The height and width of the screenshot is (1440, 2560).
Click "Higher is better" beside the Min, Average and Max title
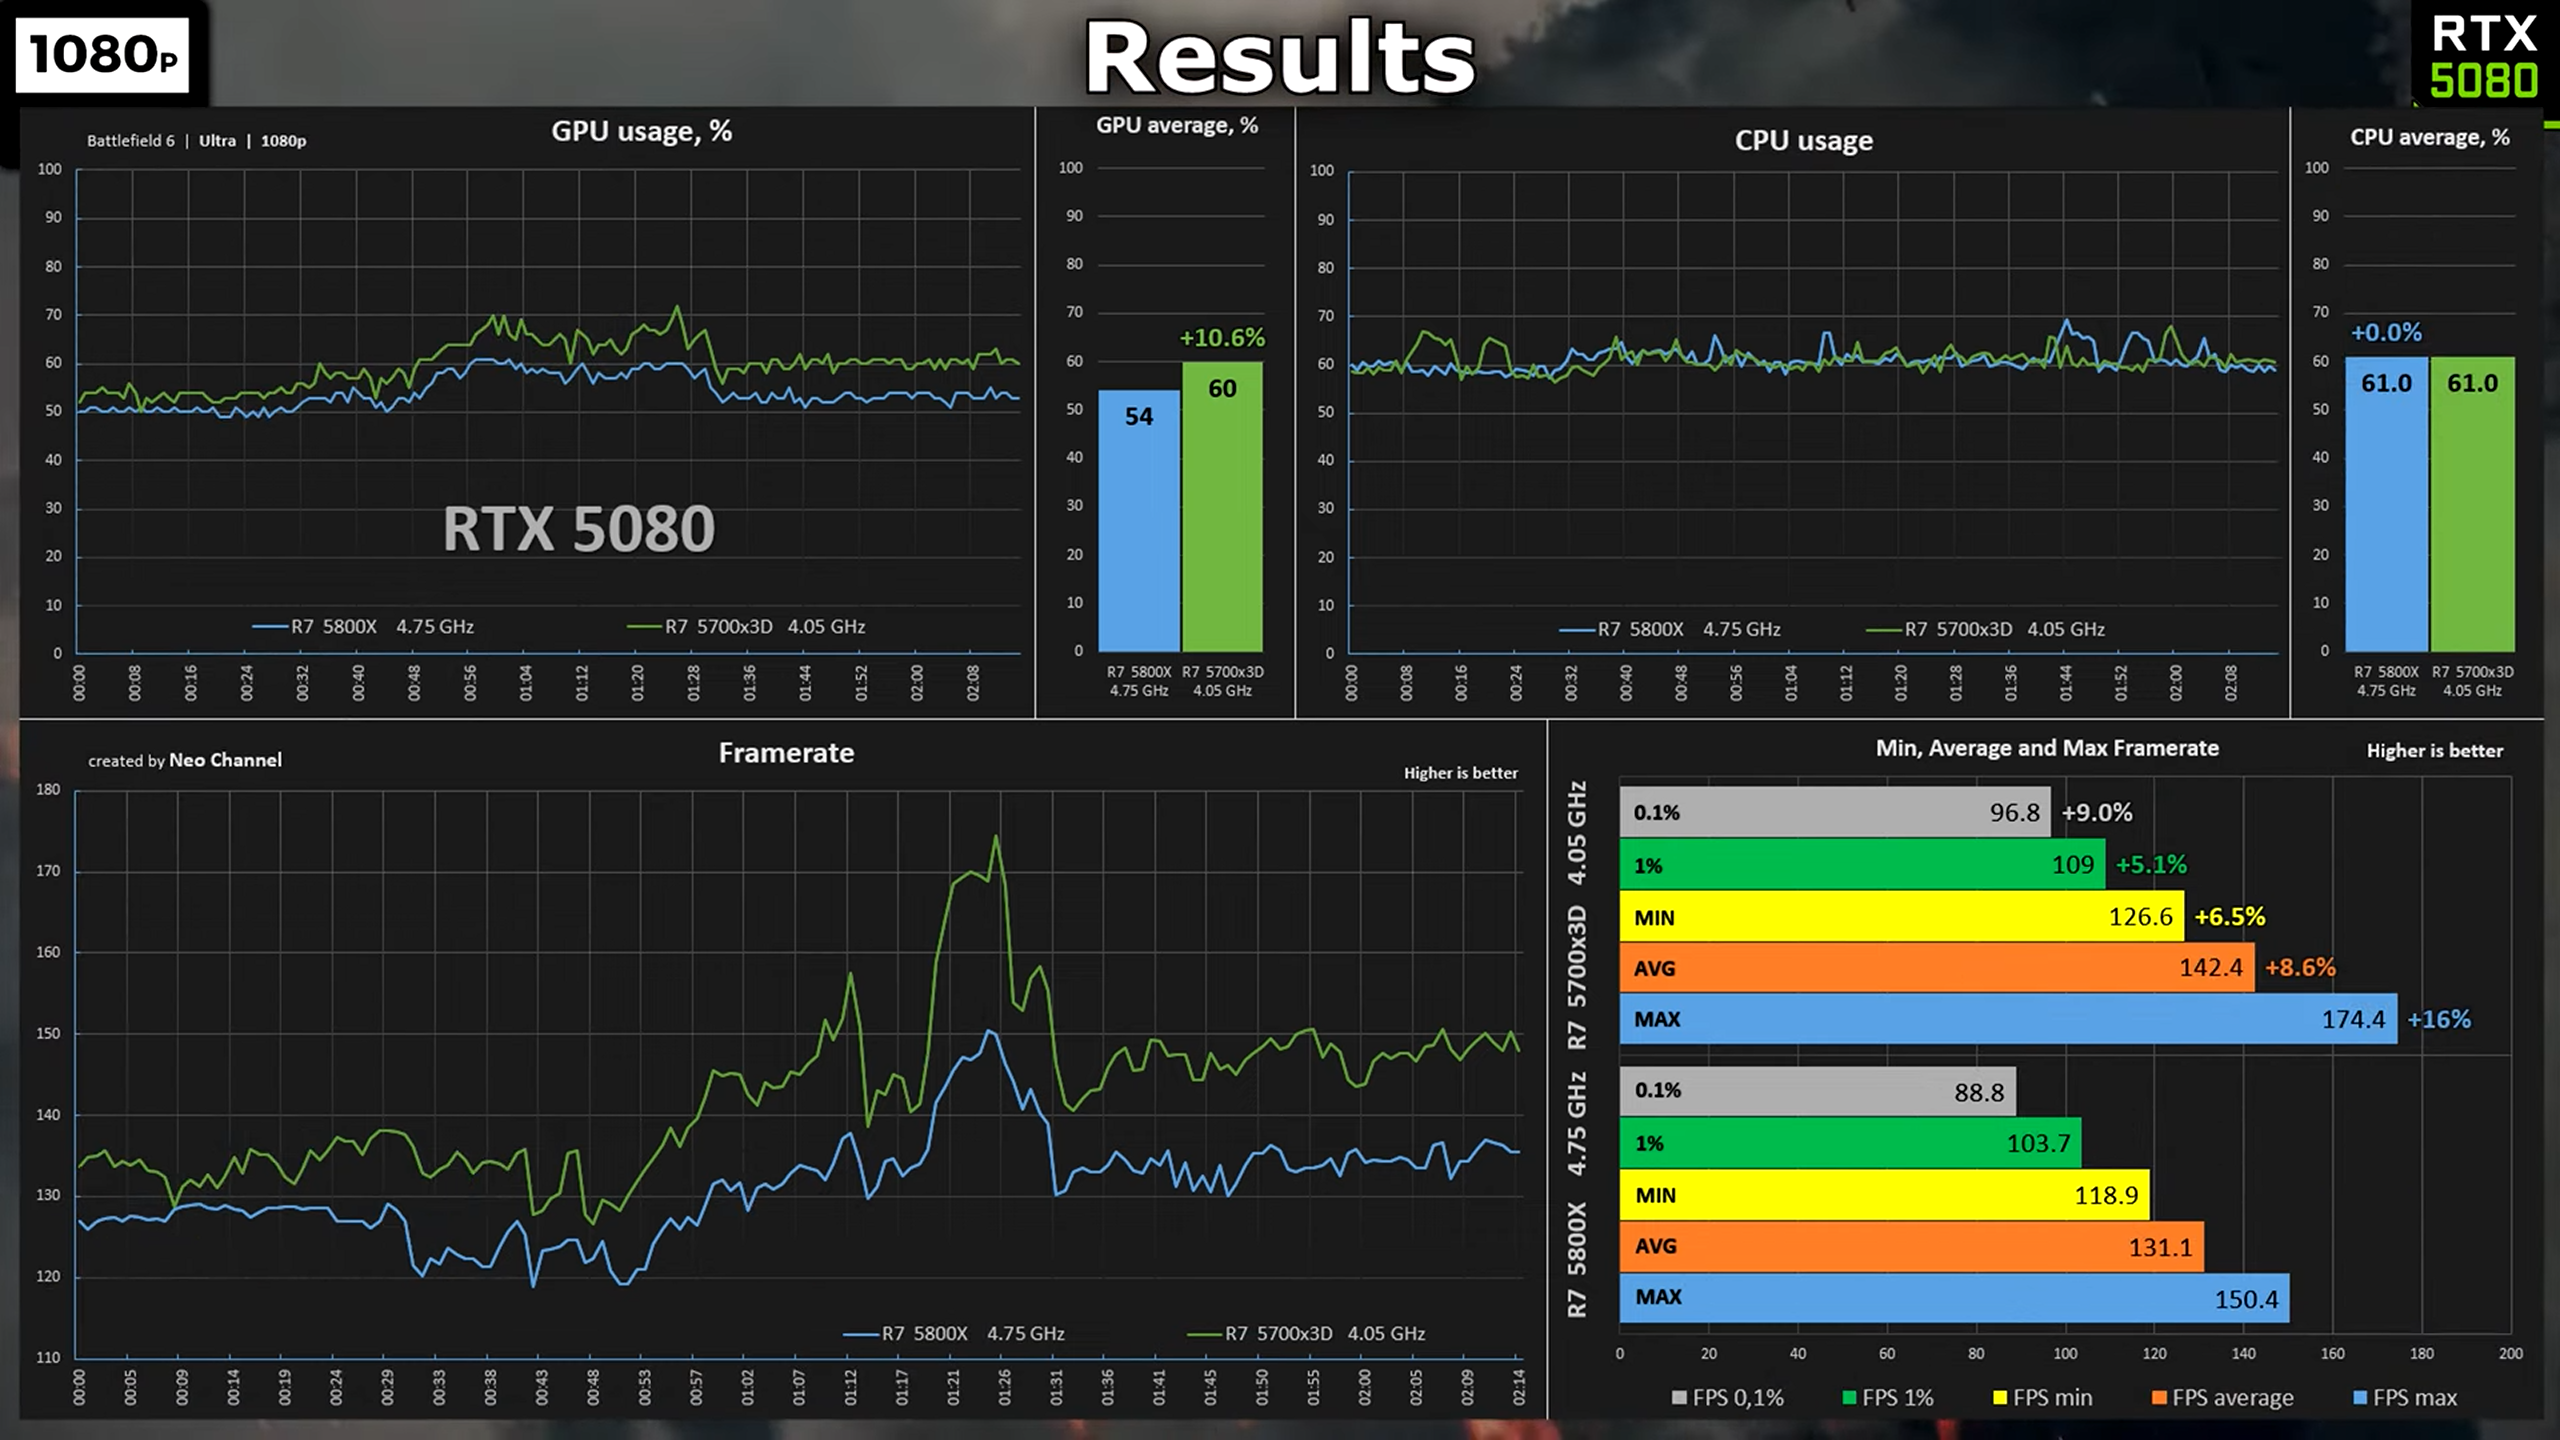click(2434, 751)
